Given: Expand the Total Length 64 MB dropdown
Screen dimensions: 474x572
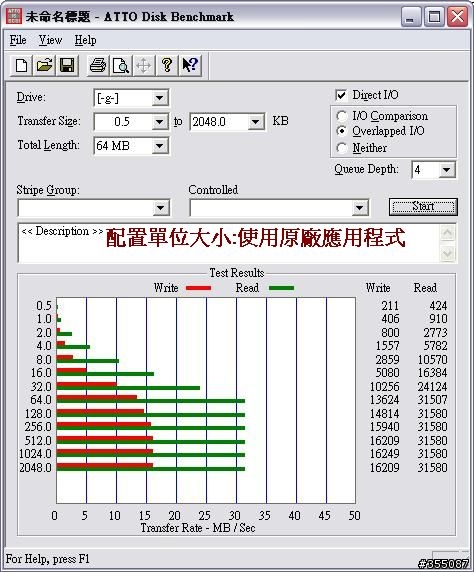Looking at the screenshot, I should pyautogui.click(x=159, y=146).
